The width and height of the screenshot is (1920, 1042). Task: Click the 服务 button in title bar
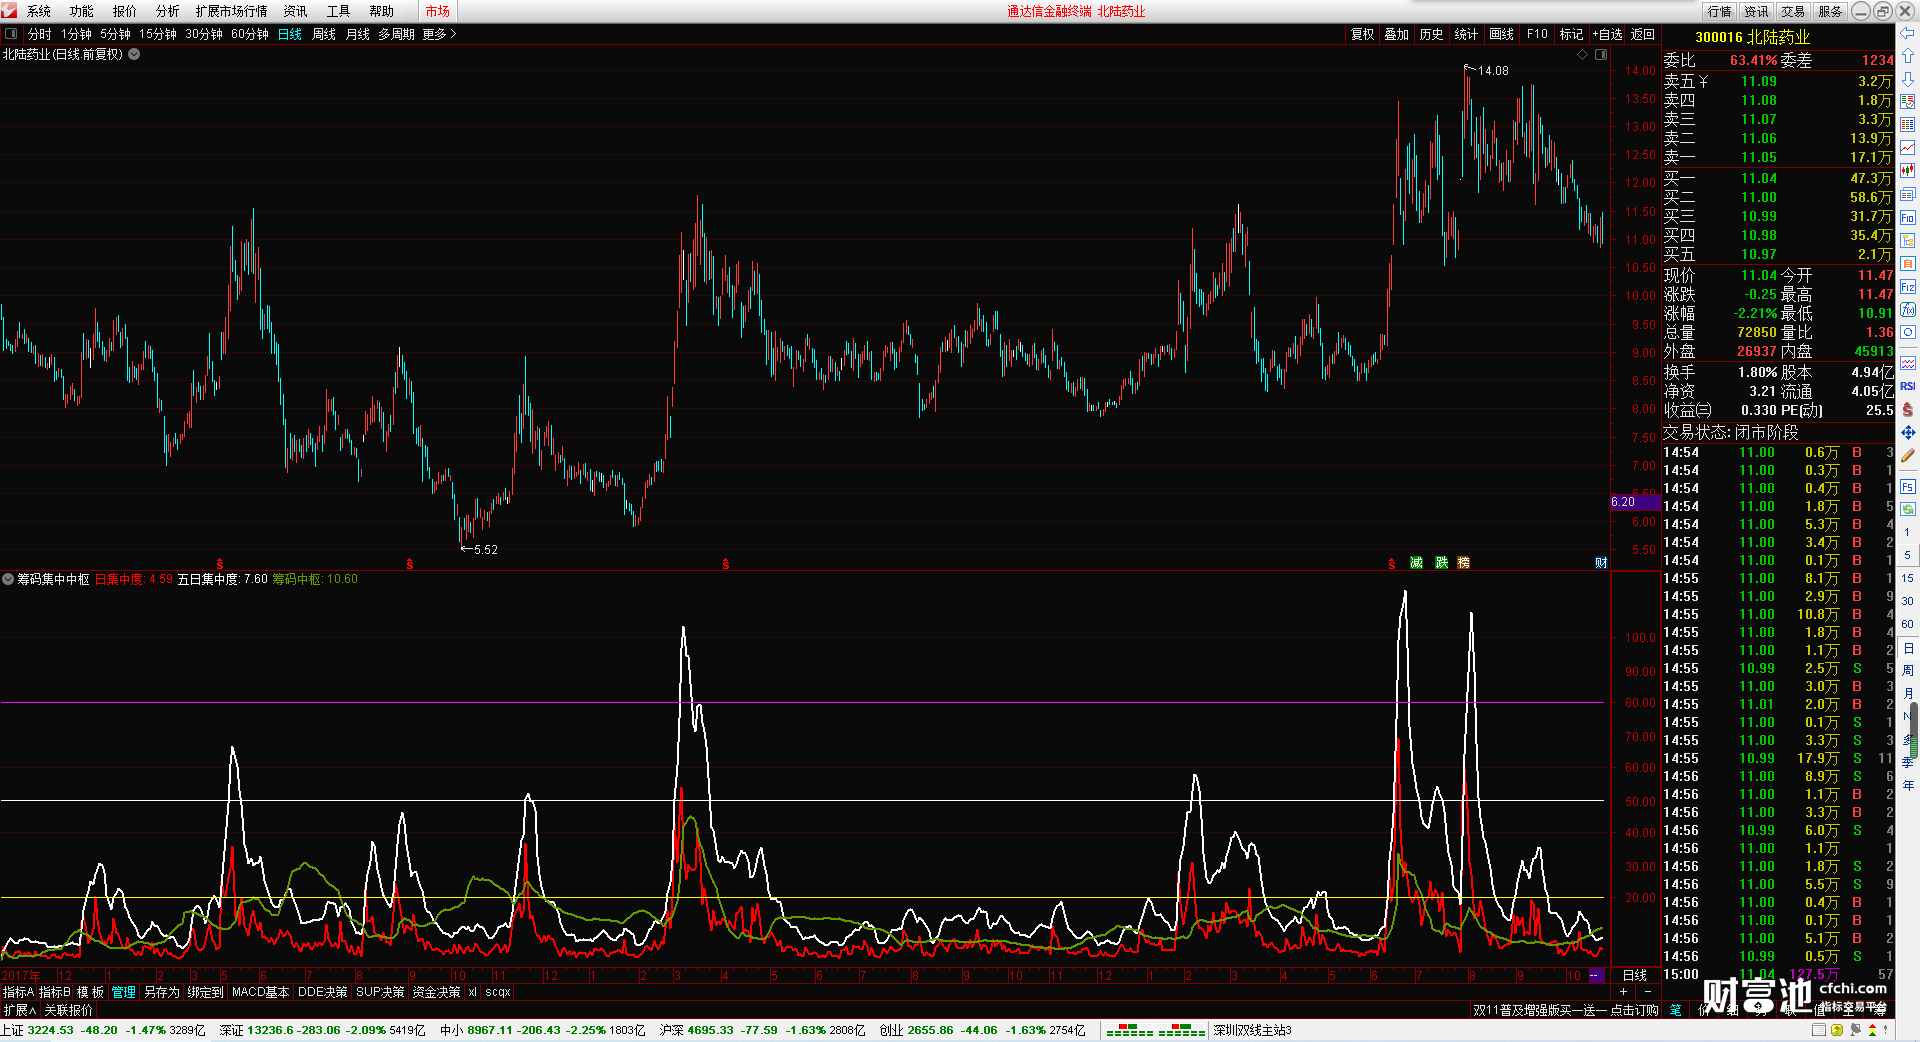tap(1830, 11)
